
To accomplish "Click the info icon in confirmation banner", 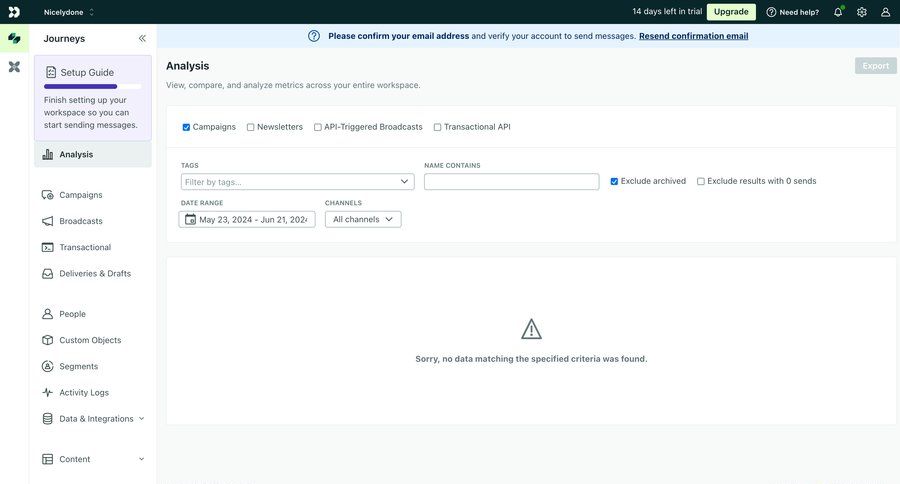I will 314,36.
